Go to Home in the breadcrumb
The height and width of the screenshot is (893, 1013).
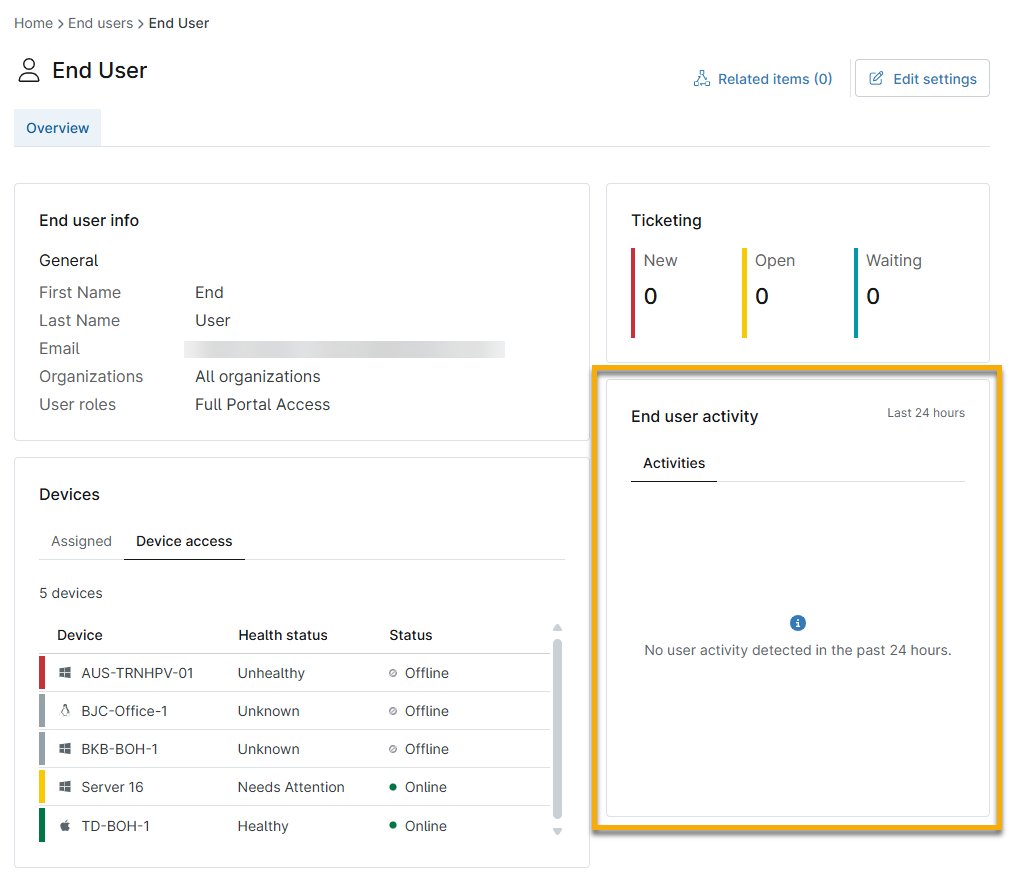[33, 23]
